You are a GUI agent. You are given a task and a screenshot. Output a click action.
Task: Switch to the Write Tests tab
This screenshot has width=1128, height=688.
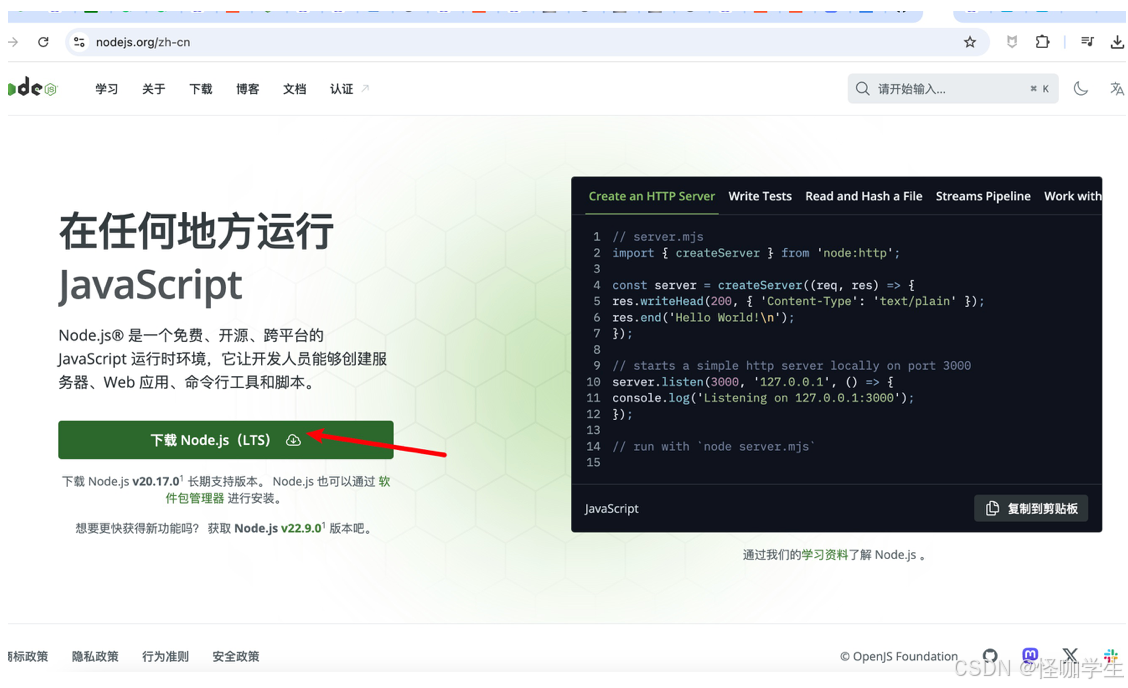pos(760,196)
